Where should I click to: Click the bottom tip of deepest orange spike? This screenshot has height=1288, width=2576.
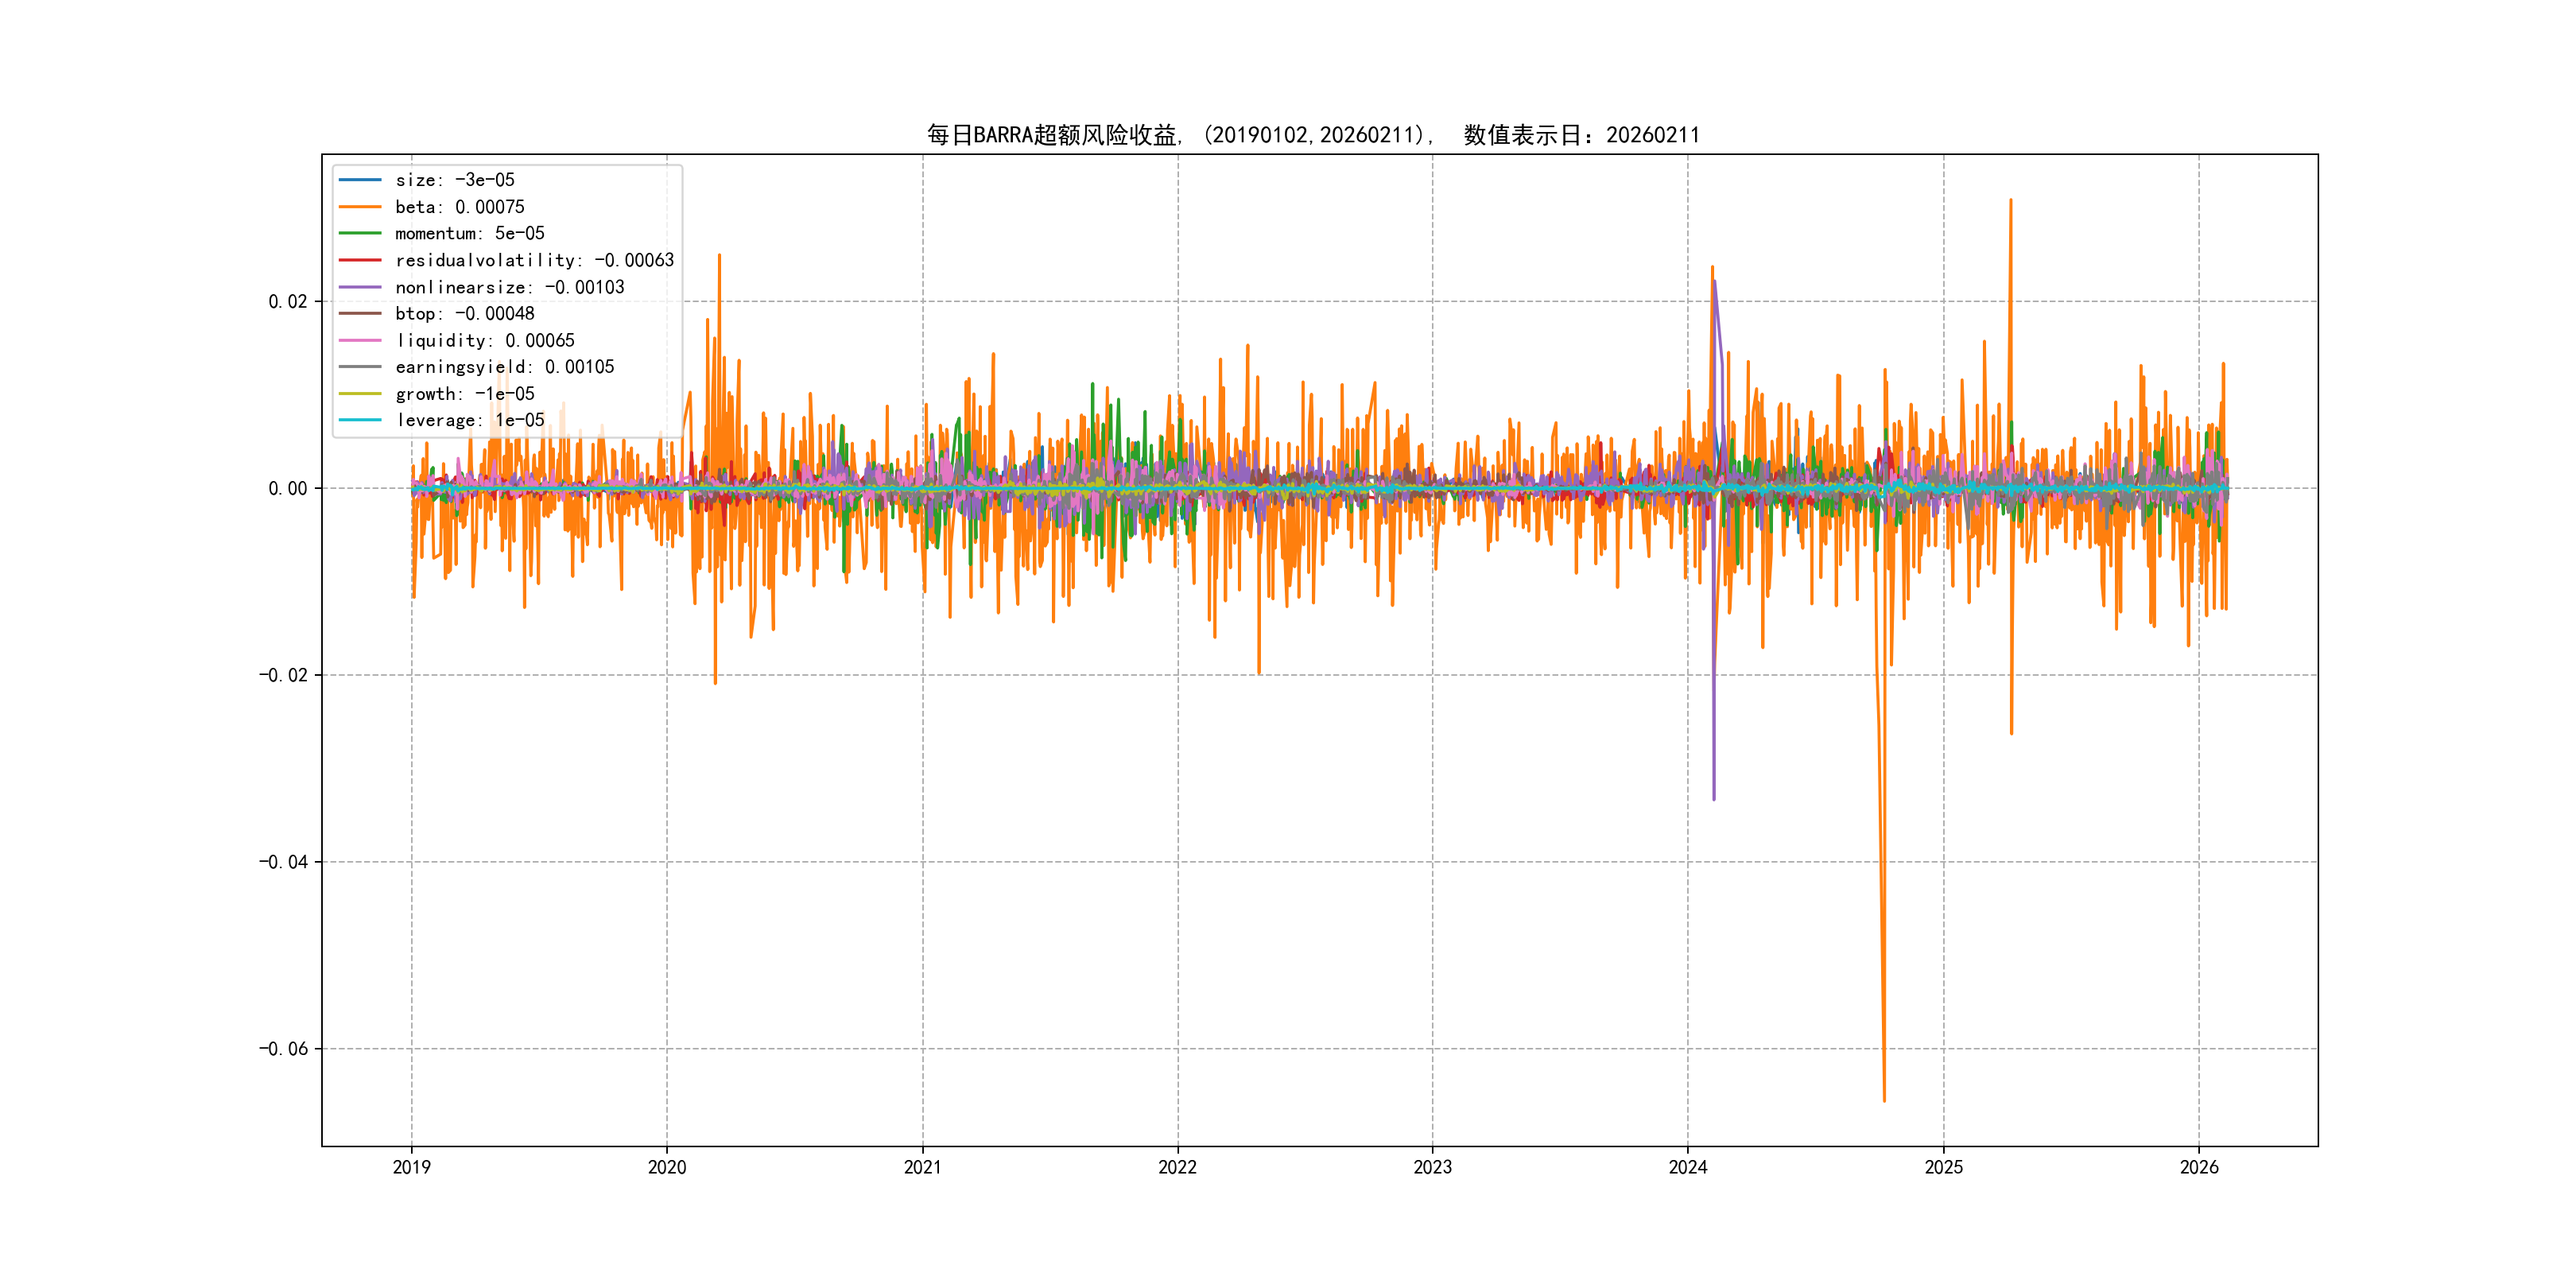pos(1884,1101)
